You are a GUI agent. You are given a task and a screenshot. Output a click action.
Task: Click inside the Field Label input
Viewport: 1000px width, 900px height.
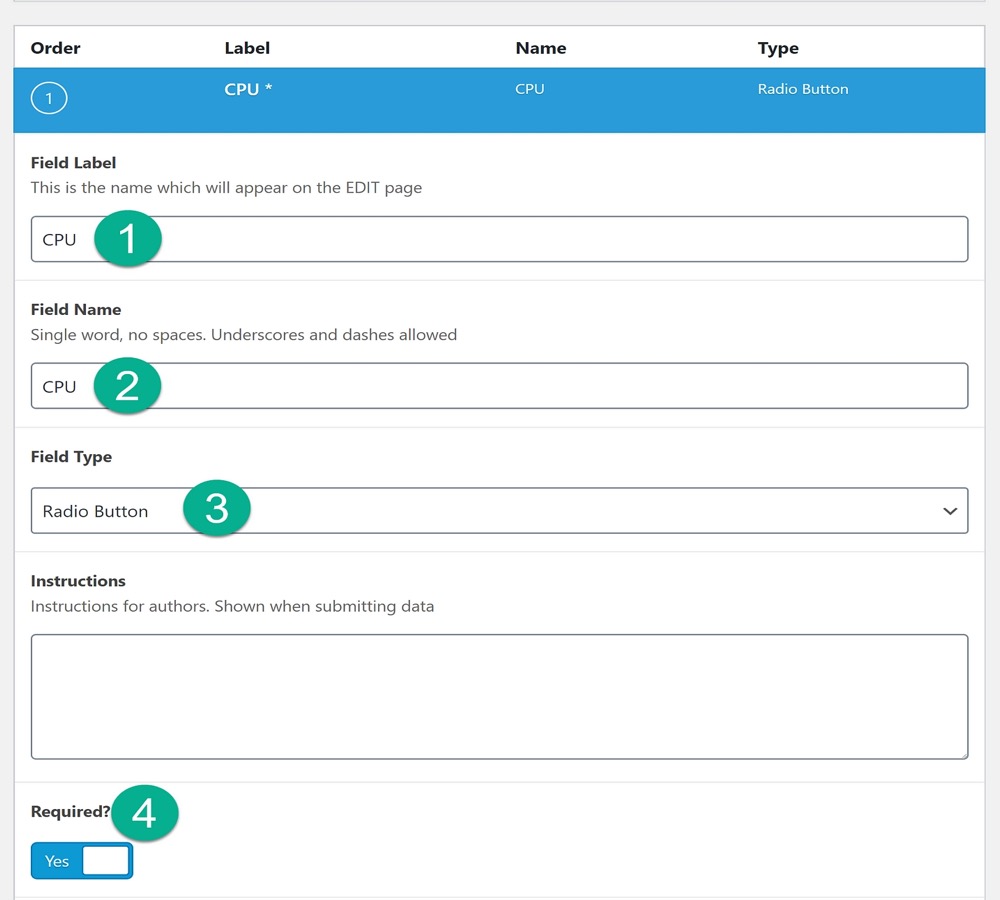point(499,239)
